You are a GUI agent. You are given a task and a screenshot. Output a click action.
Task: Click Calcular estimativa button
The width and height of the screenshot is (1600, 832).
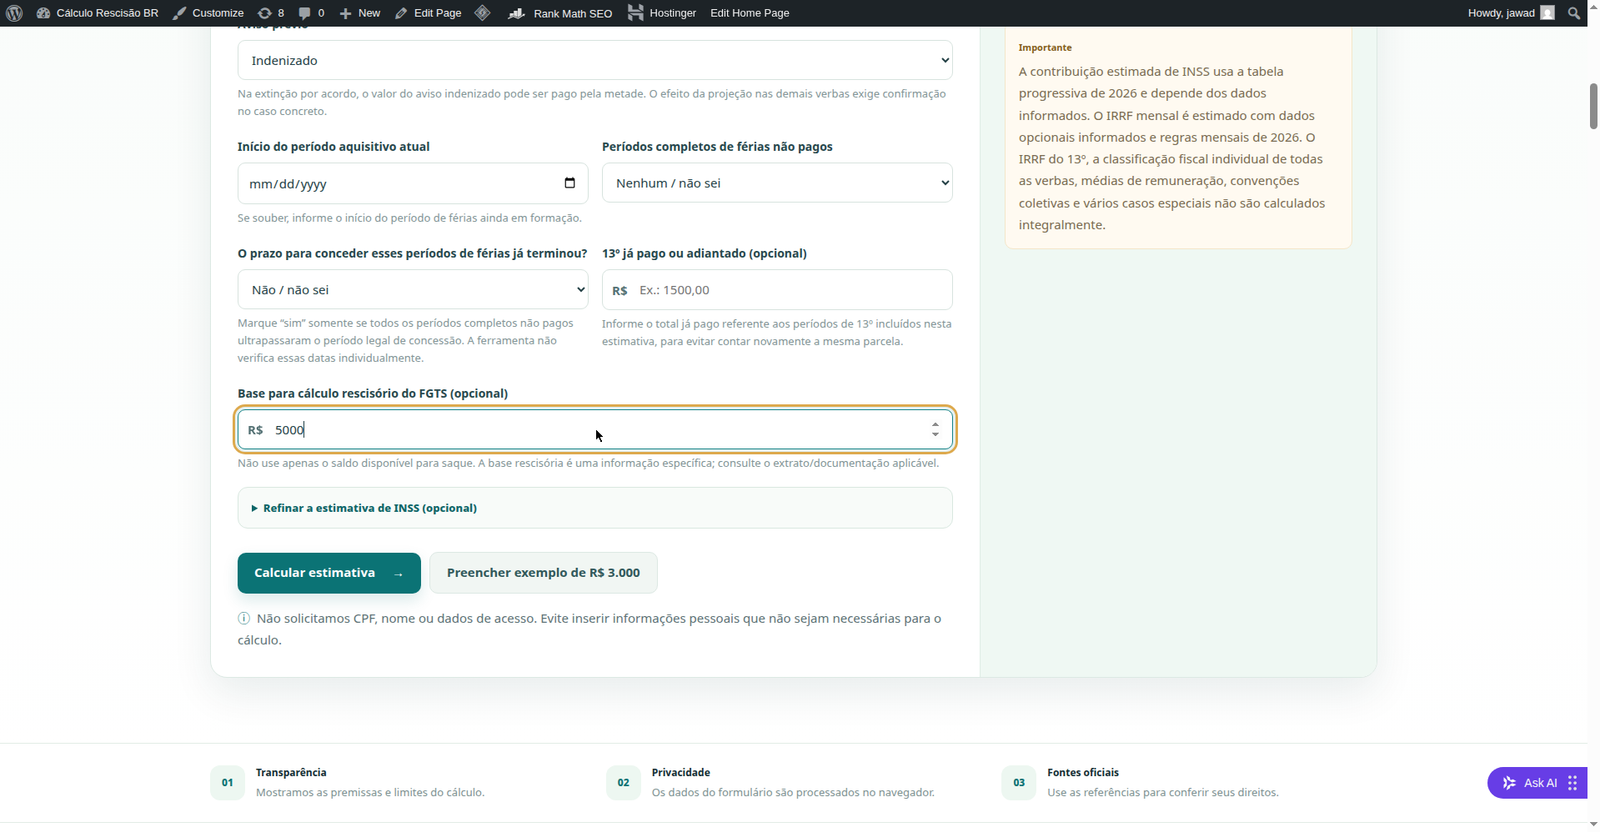click(x=329, y=573)
